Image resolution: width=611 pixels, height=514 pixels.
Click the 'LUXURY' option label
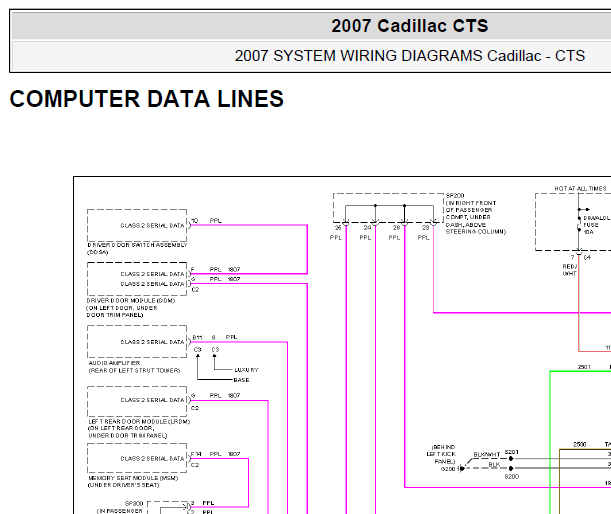[x=246, y=369]
